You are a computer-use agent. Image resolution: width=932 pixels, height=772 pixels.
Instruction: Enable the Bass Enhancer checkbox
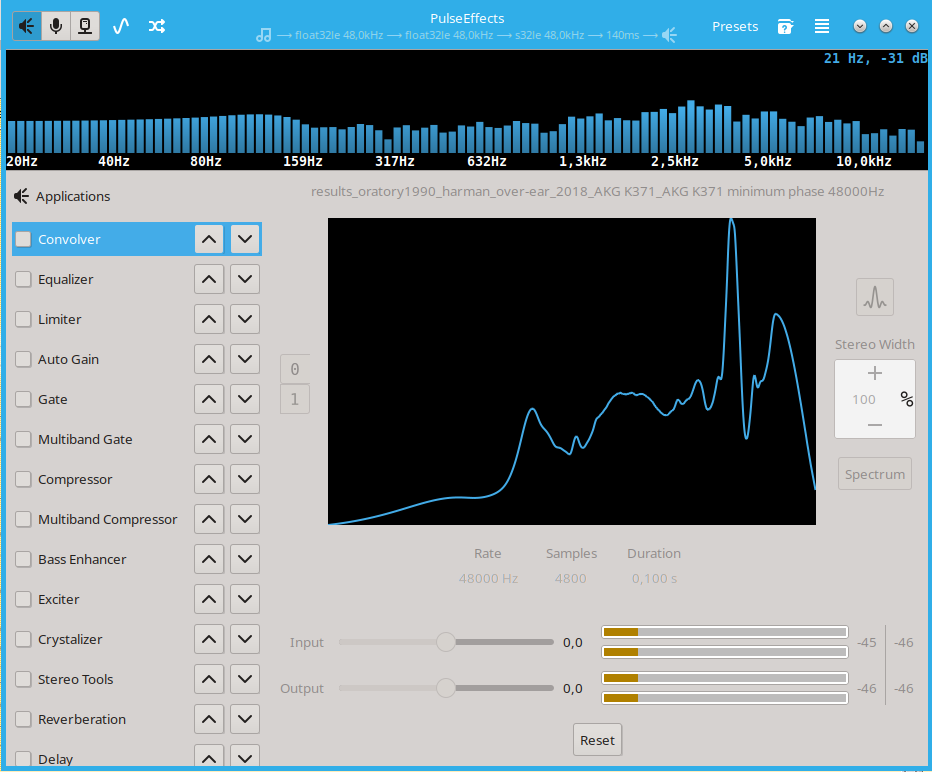[x=23, y=559]
